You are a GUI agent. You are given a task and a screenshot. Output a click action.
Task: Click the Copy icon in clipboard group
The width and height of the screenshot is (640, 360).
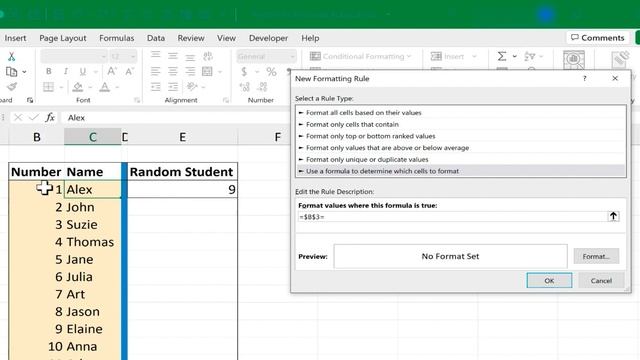pos(11,72)
